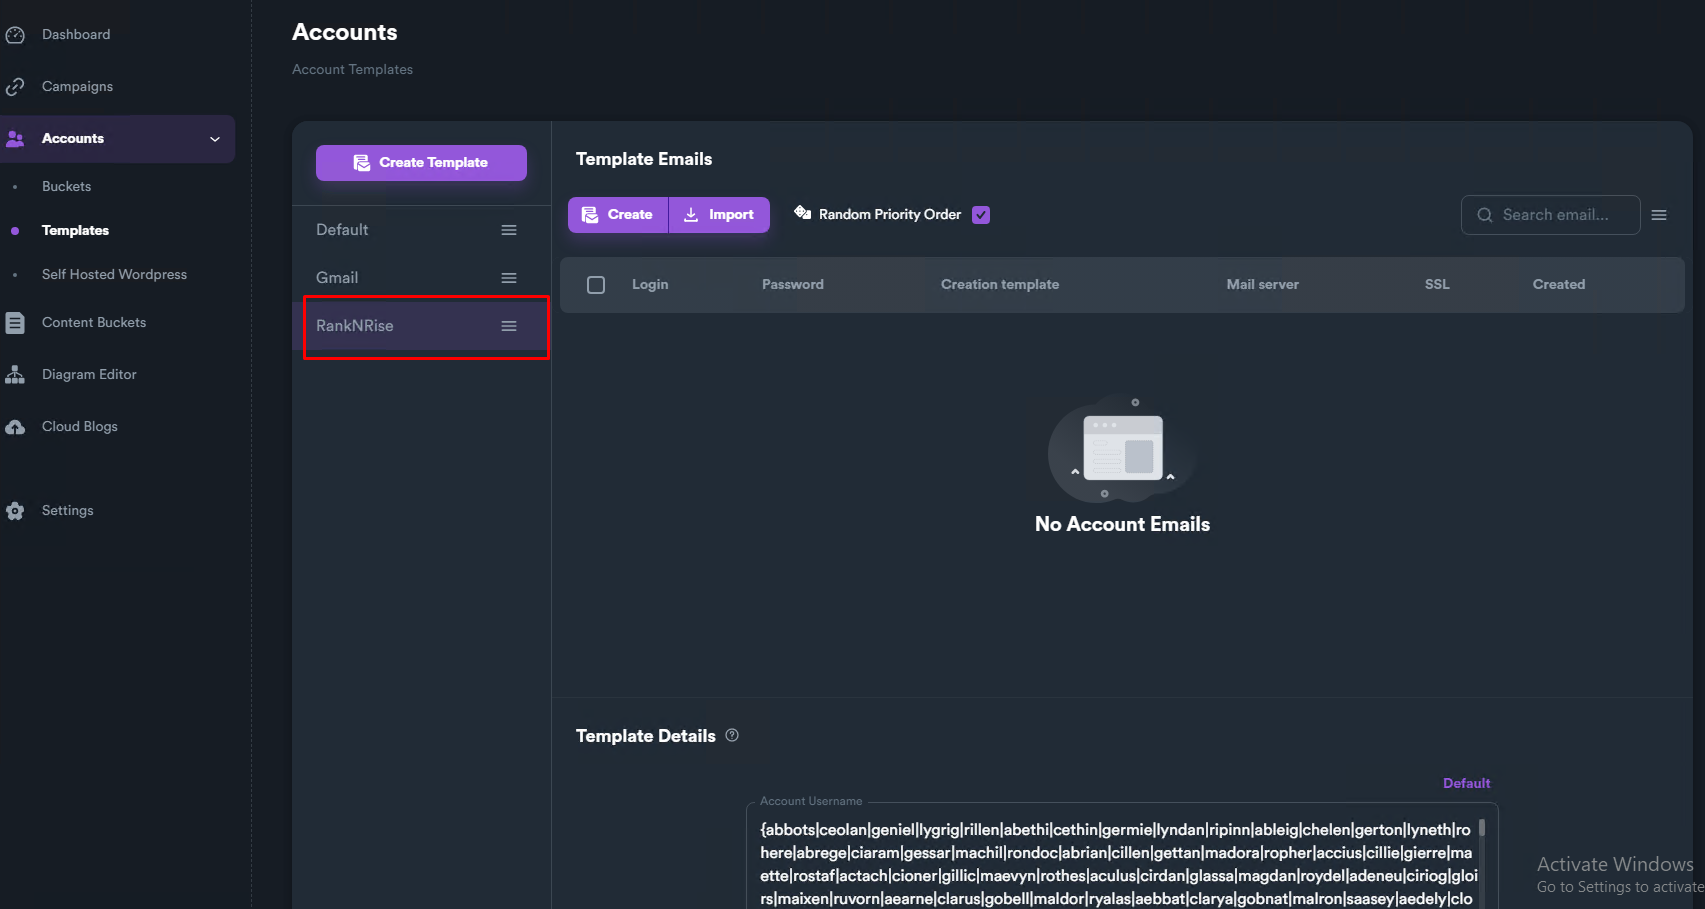Select the Campaigns sidebar icon

16,86
